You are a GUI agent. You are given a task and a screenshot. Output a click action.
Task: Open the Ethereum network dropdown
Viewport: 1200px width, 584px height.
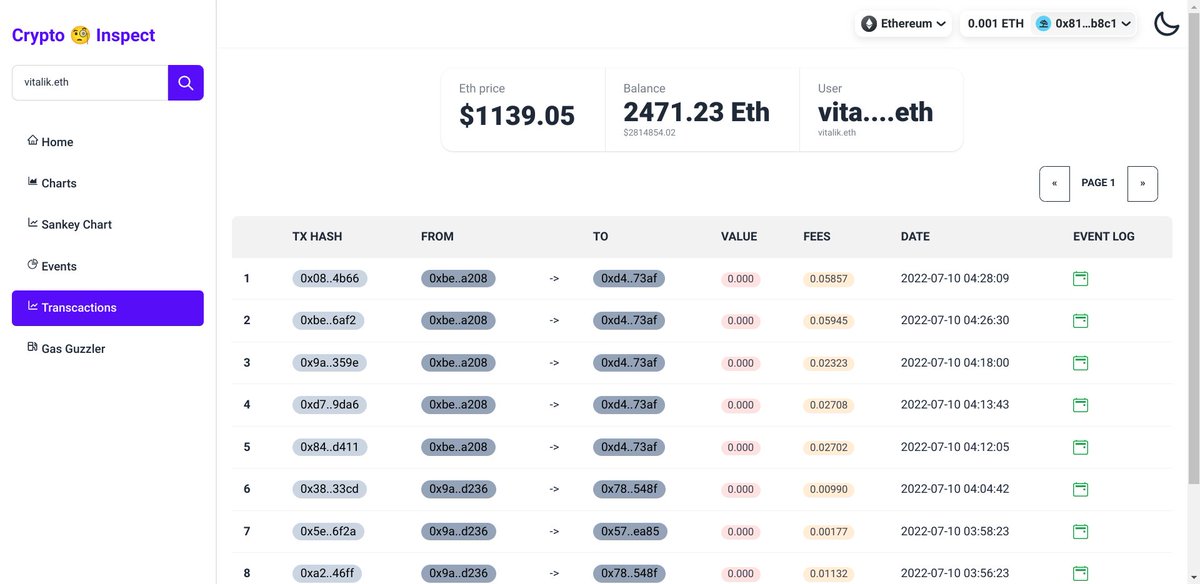[904, 23]
